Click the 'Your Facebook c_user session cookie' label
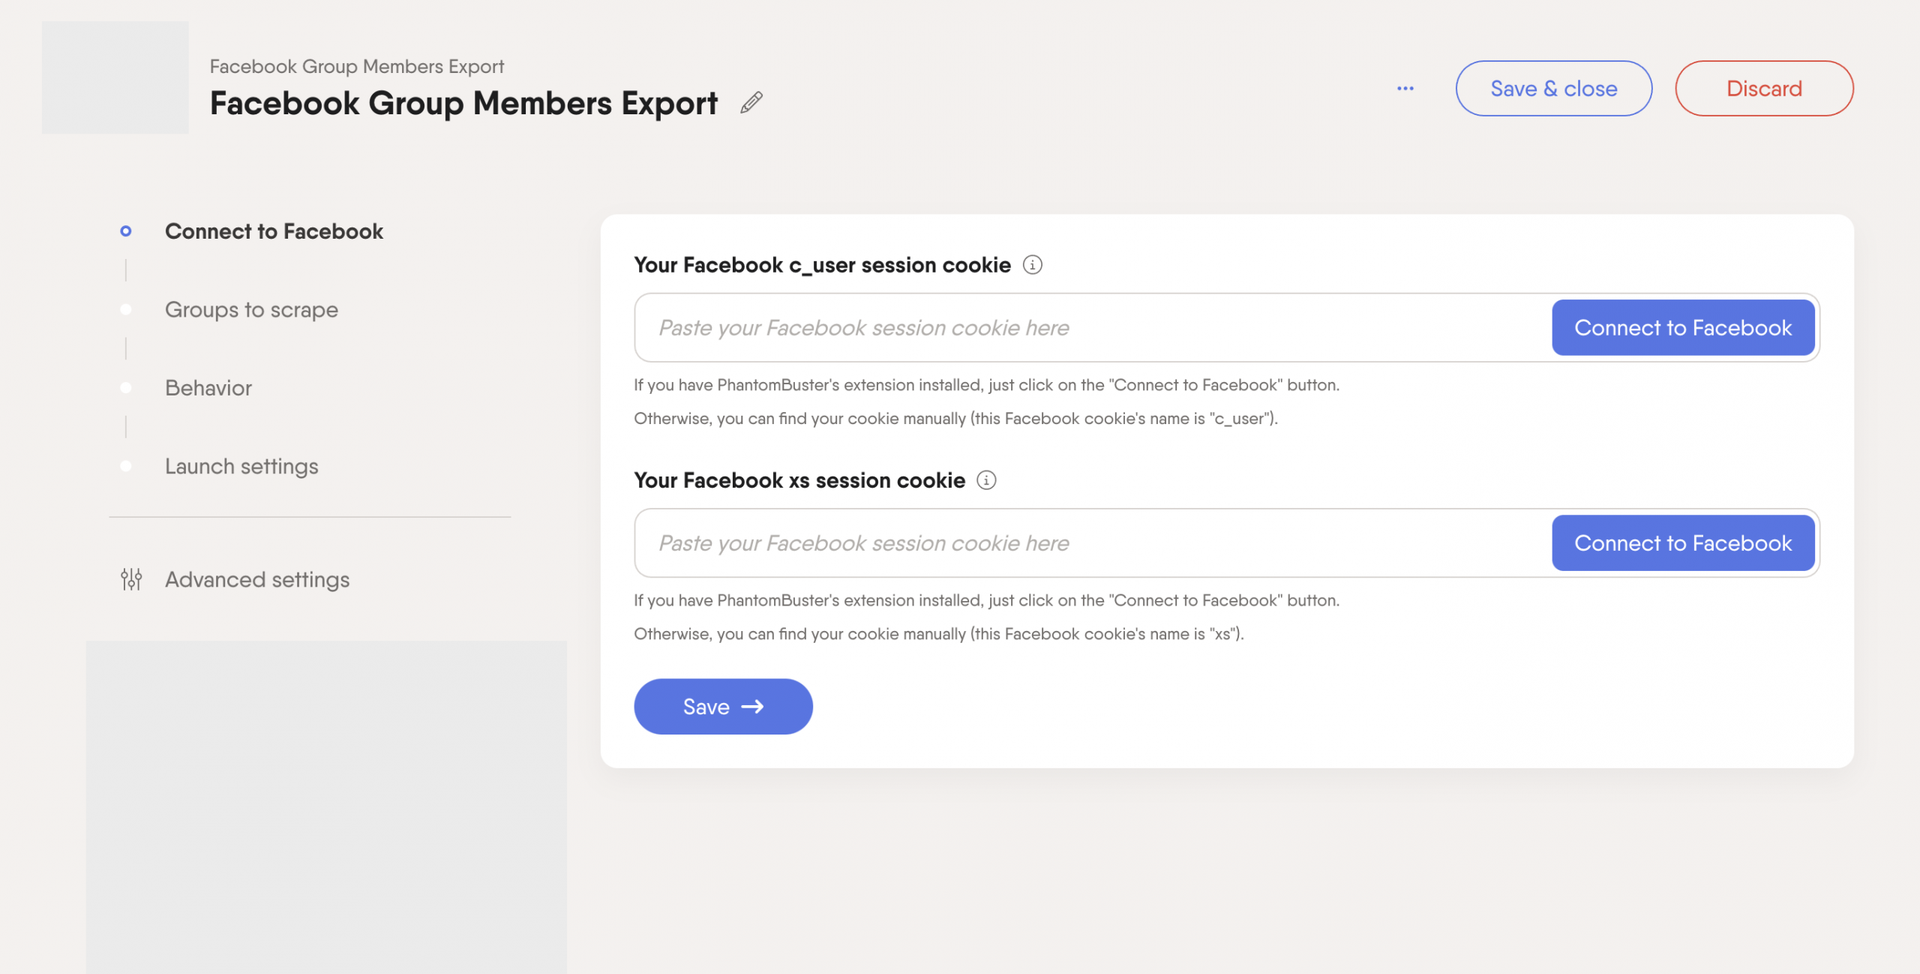 click(822, 265)
